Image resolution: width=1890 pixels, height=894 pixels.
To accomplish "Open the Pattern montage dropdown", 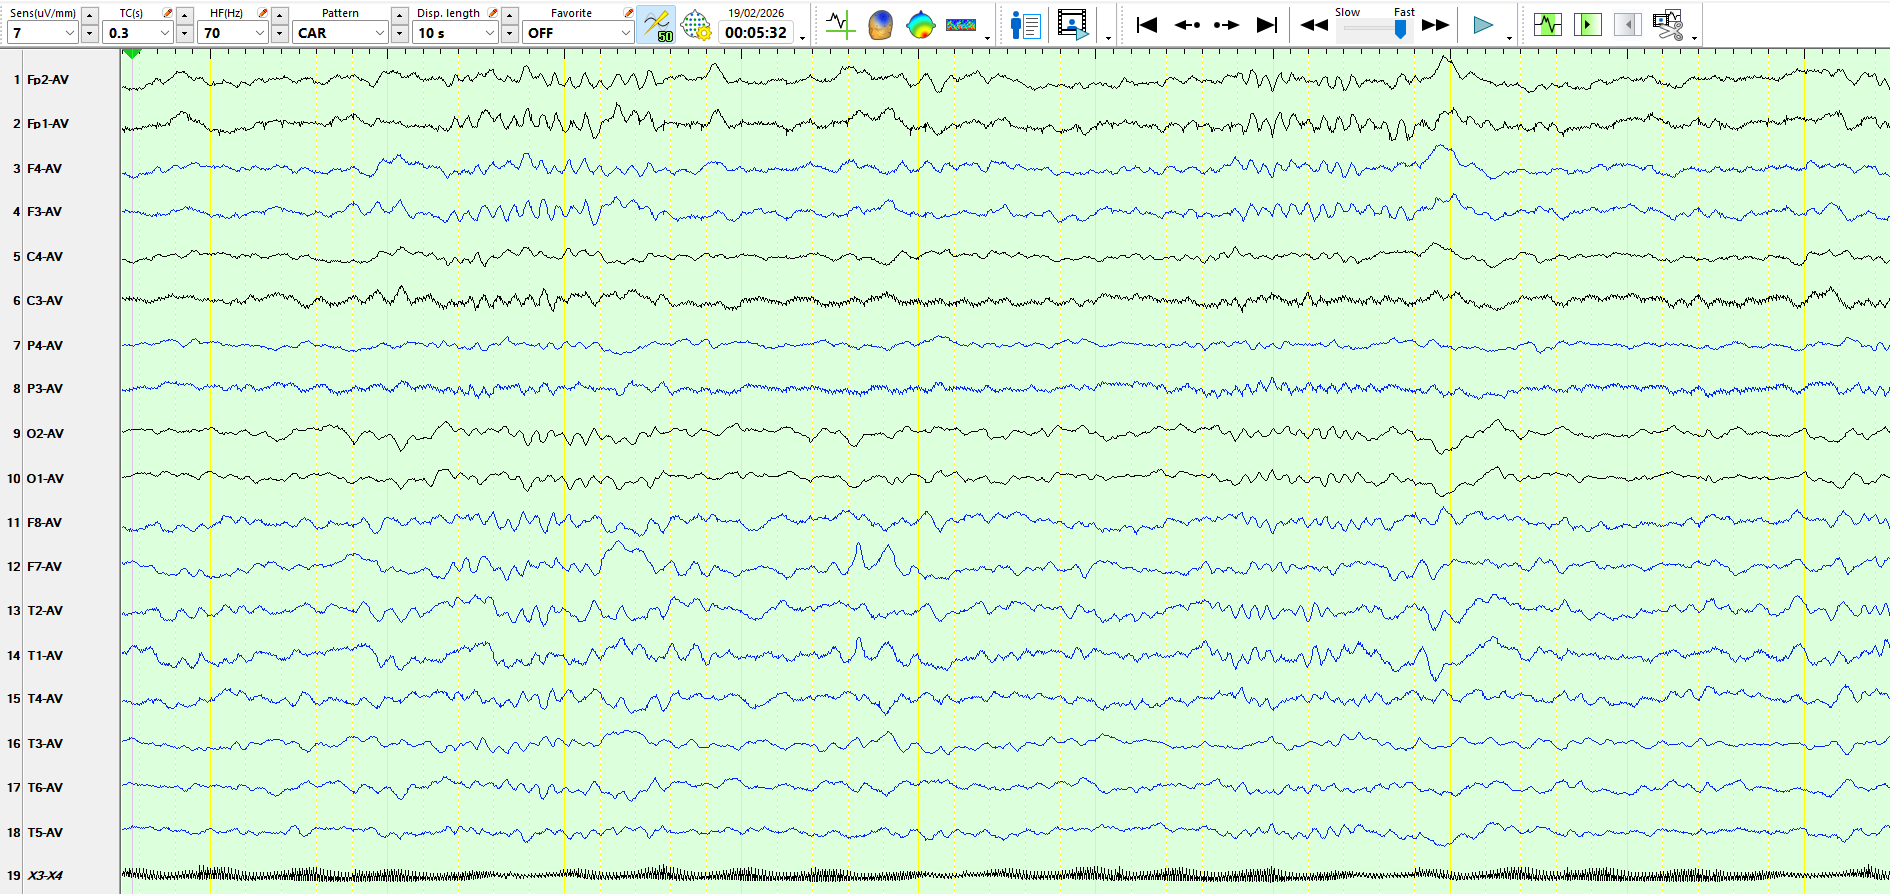I will (x=341, y=33).
